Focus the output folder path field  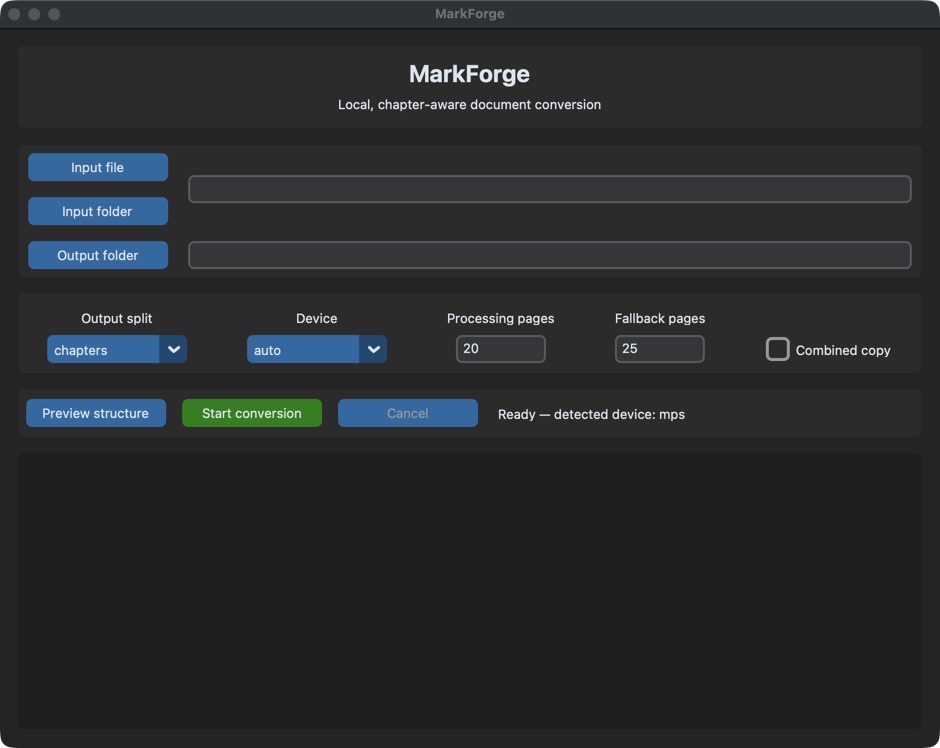click(x=550, y=255)
